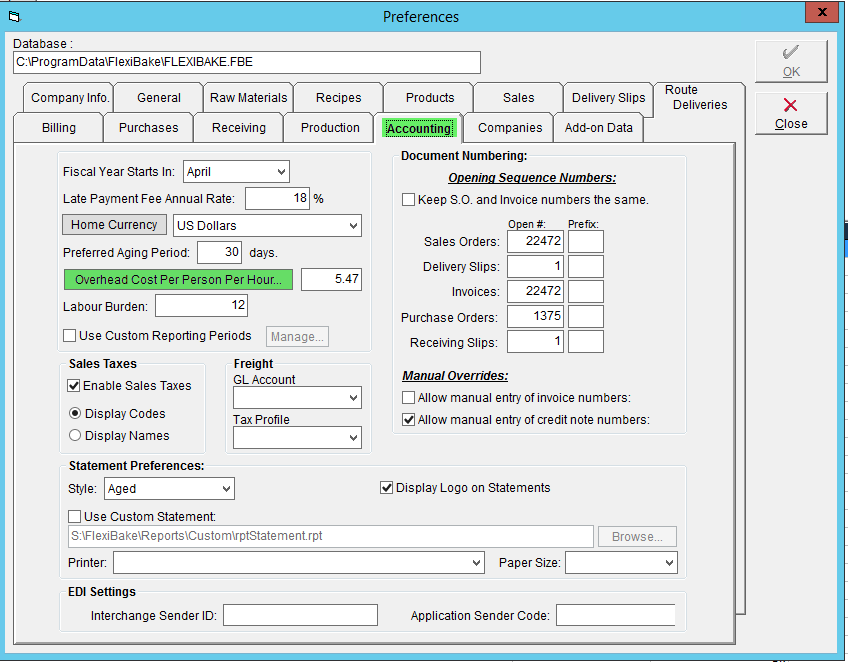Click the overhead cost value field 5.47

tap(331, 280)
